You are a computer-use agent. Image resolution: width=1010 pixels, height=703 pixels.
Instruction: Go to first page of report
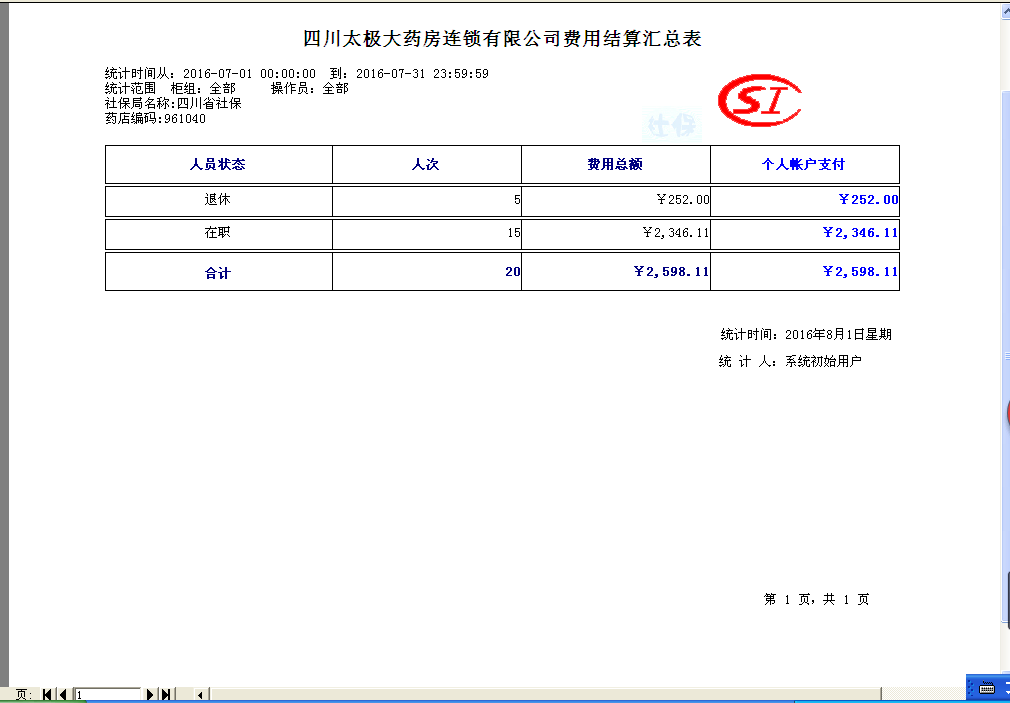(x=48, y=695)
